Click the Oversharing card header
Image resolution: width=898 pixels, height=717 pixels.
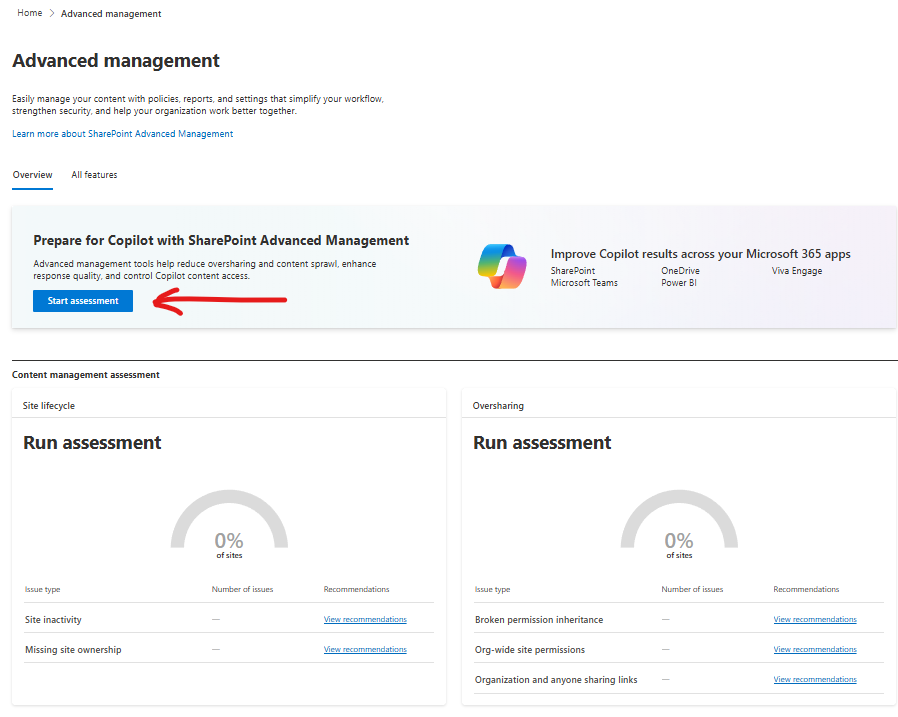tap(498, 406)
